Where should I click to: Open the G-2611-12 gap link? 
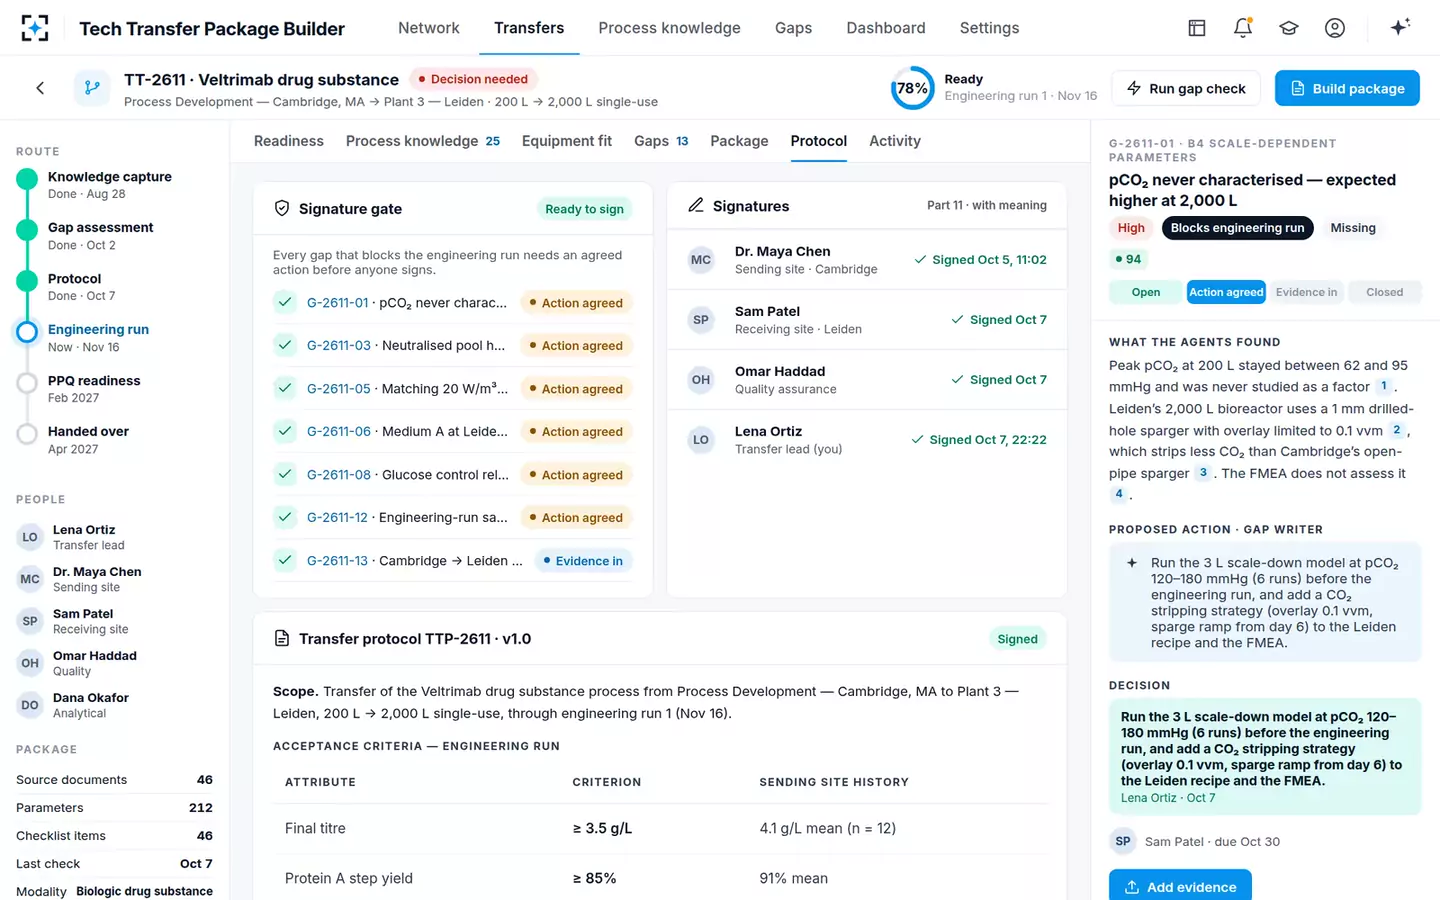(x=337, y=518)
